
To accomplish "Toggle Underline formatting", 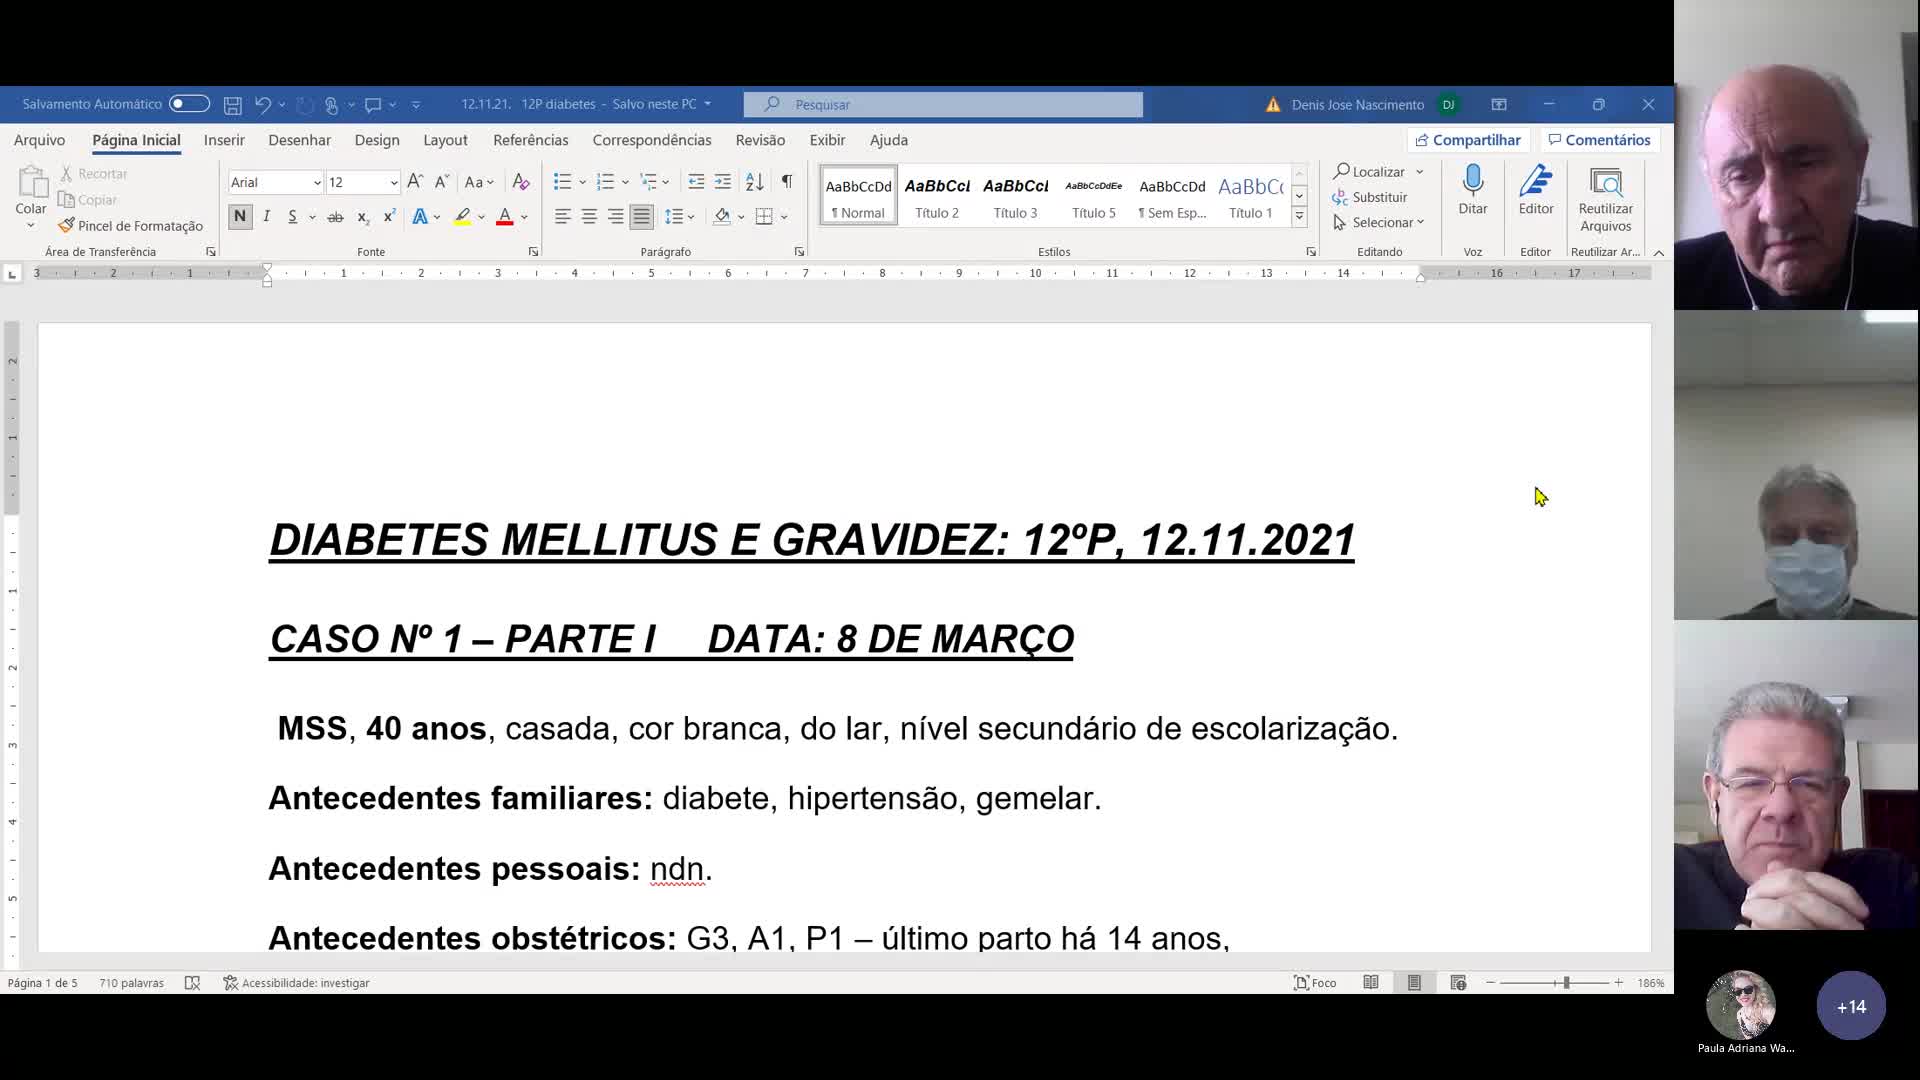I will [x=292, y=216].
